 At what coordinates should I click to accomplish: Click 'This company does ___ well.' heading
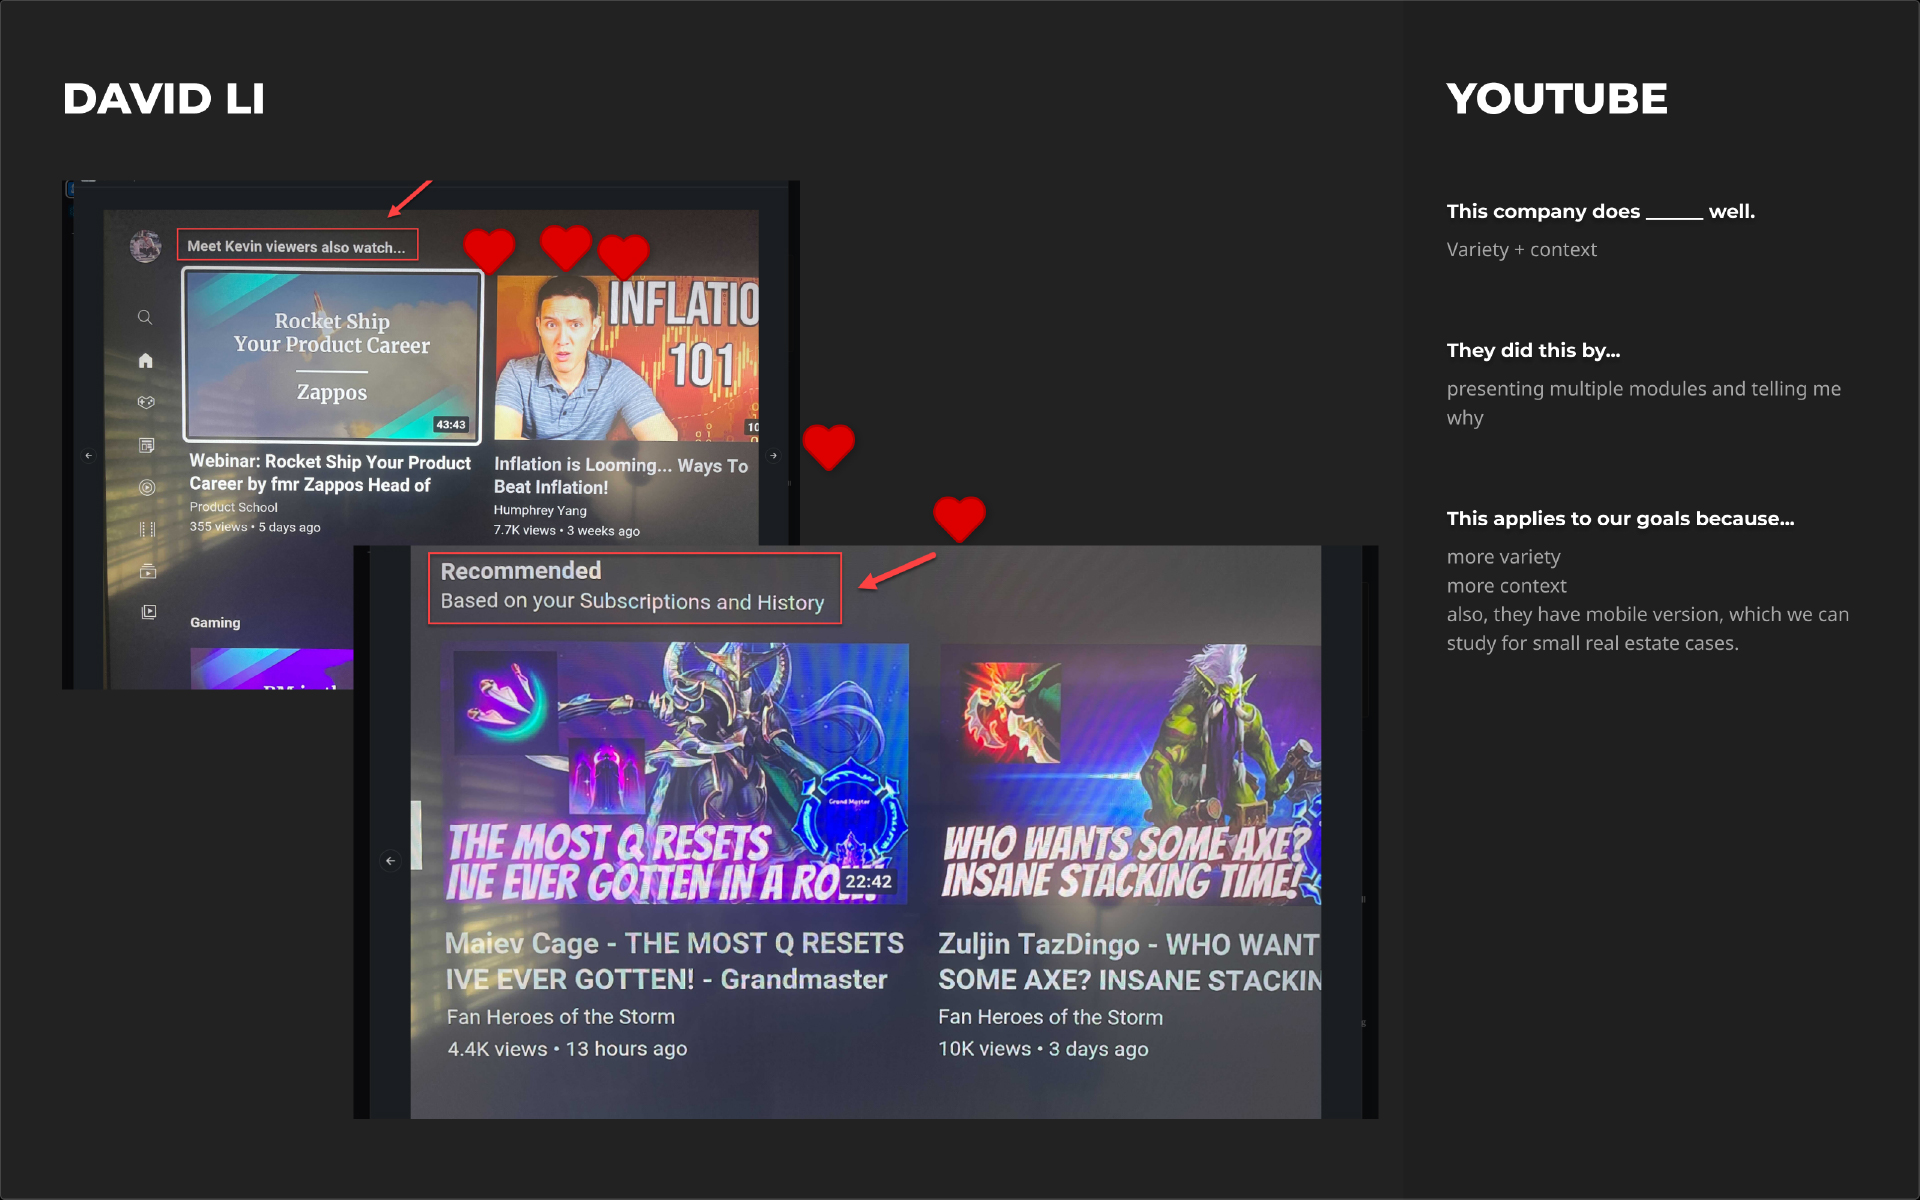tap(1600, 211)
